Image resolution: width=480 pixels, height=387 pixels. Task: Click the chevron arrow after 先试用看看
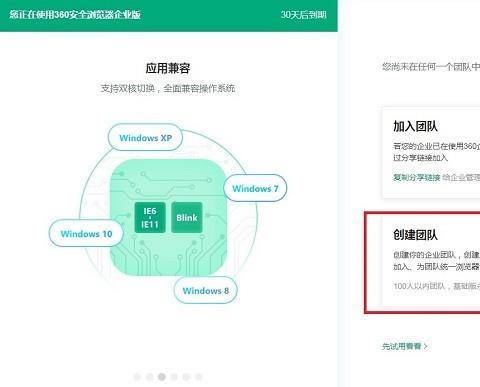click(425, 346)
